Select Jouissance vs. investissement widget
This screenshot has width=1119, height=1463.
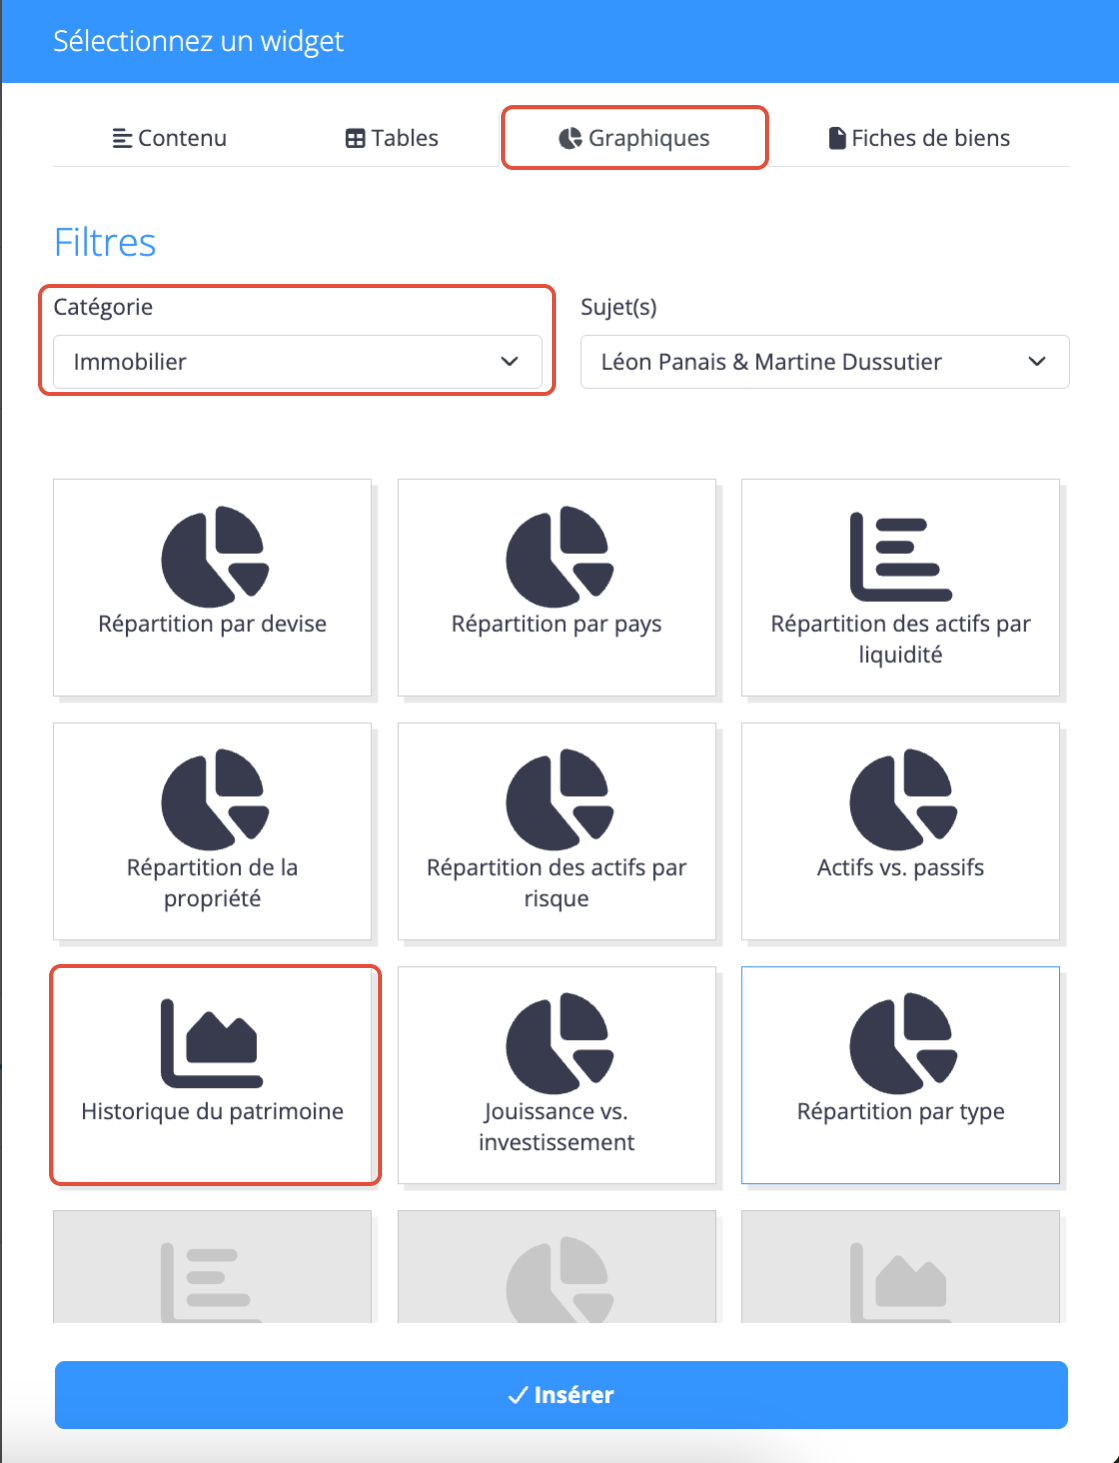[556, 1074]
